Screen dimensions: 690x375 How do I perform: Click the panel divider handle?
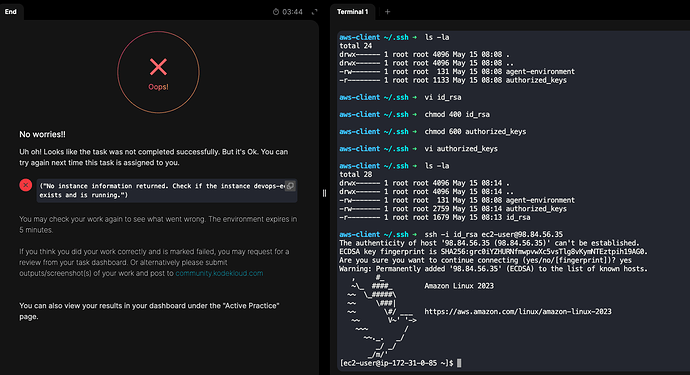coord(324,193)
